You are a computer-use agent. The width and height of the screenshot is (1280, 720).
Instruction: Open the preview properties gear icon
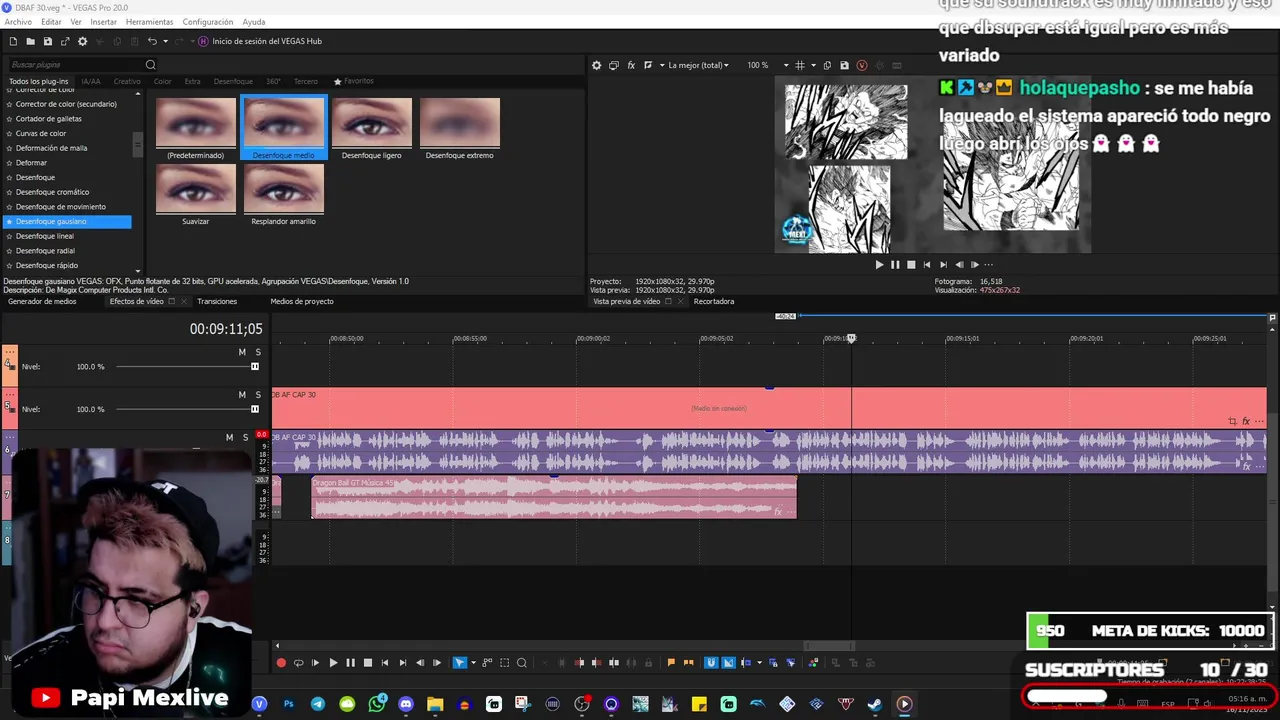click(x=597, y=65)
